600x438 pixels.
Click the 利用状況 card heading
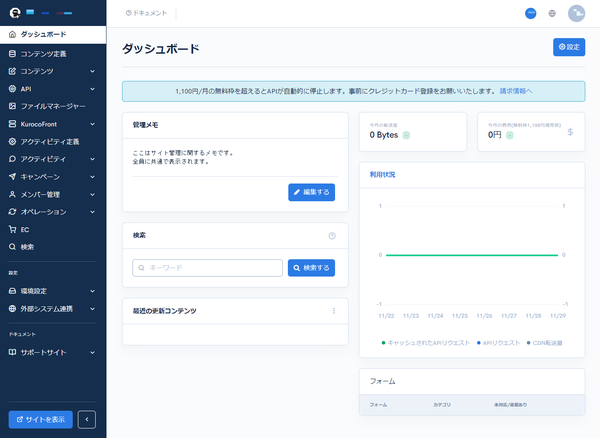[382, 175]
